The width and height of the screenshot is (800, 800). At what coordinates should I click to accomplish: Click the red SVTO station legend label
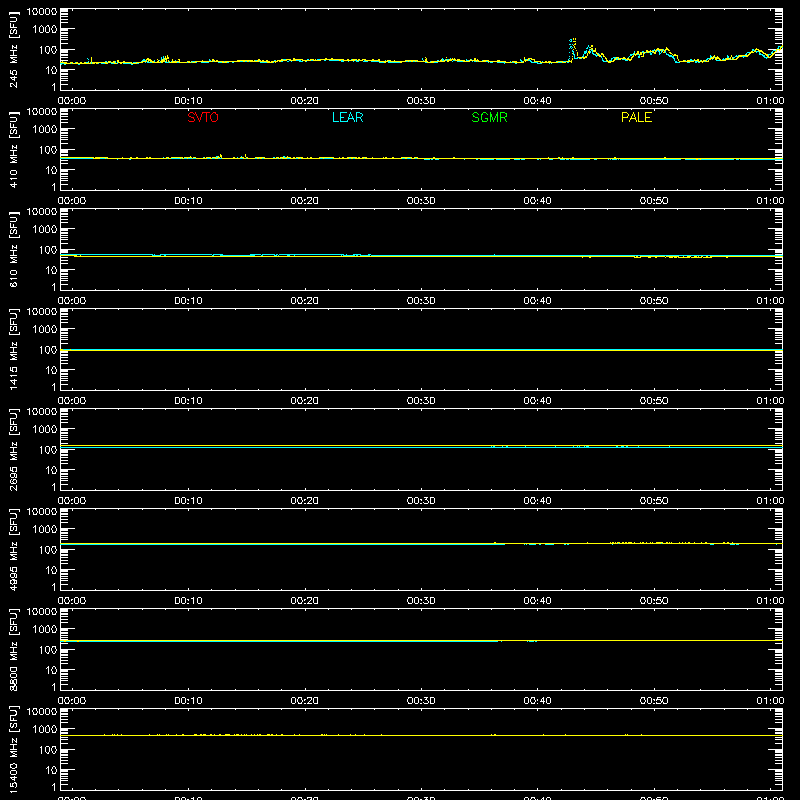pos(203,117)
